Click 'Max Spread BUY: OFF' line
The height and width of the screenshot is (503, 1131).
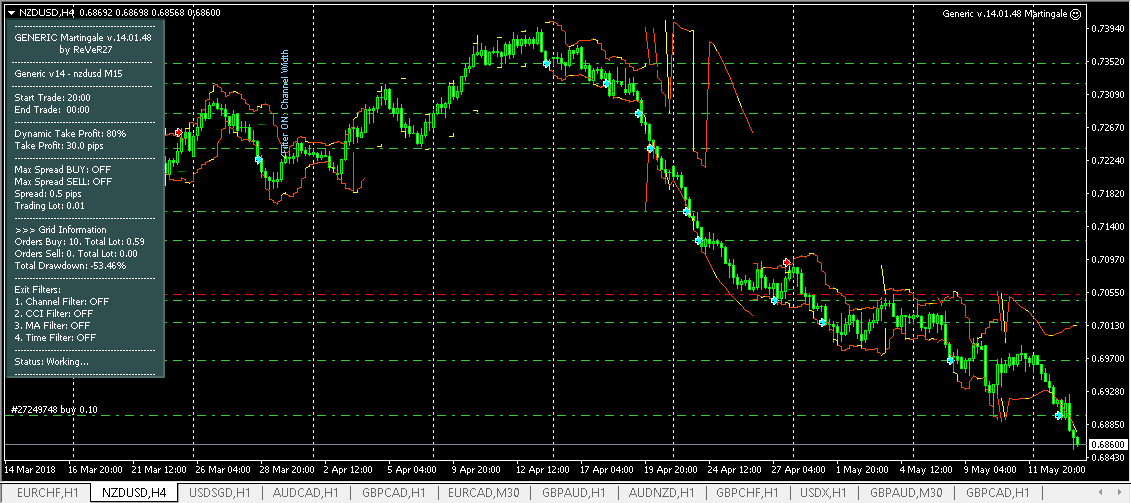61,170
